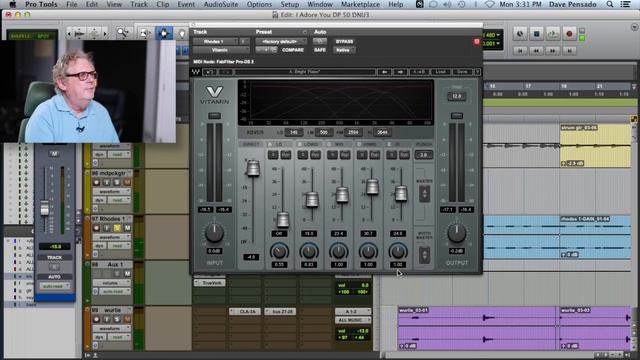Record-enable the mdpckgtr track
This screenshot has height=360, width=640.
97,182
